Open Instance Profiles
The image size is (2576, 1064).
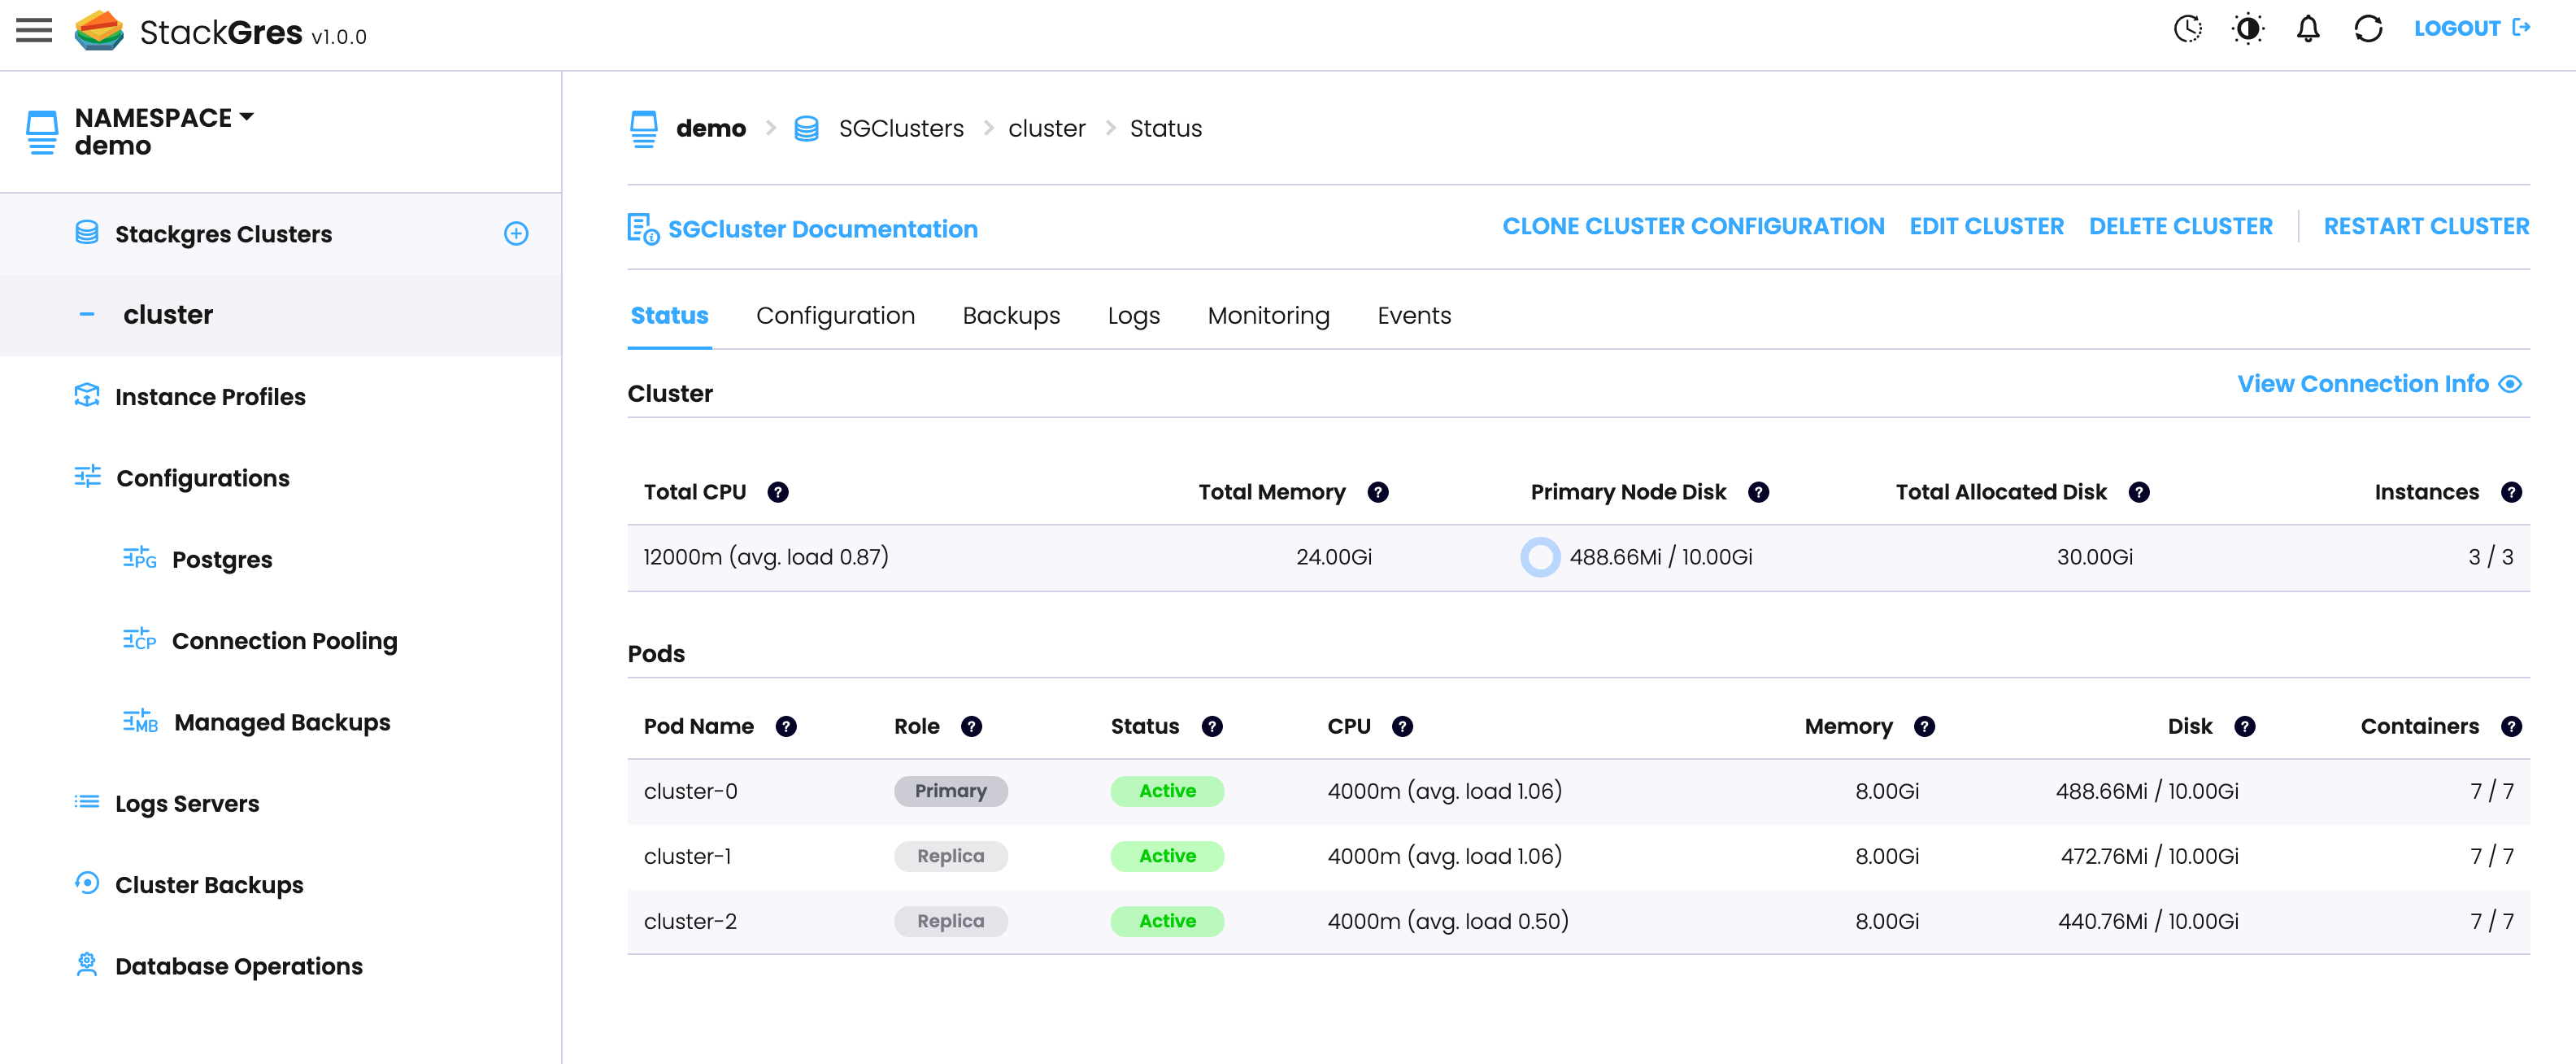(210, 397)
